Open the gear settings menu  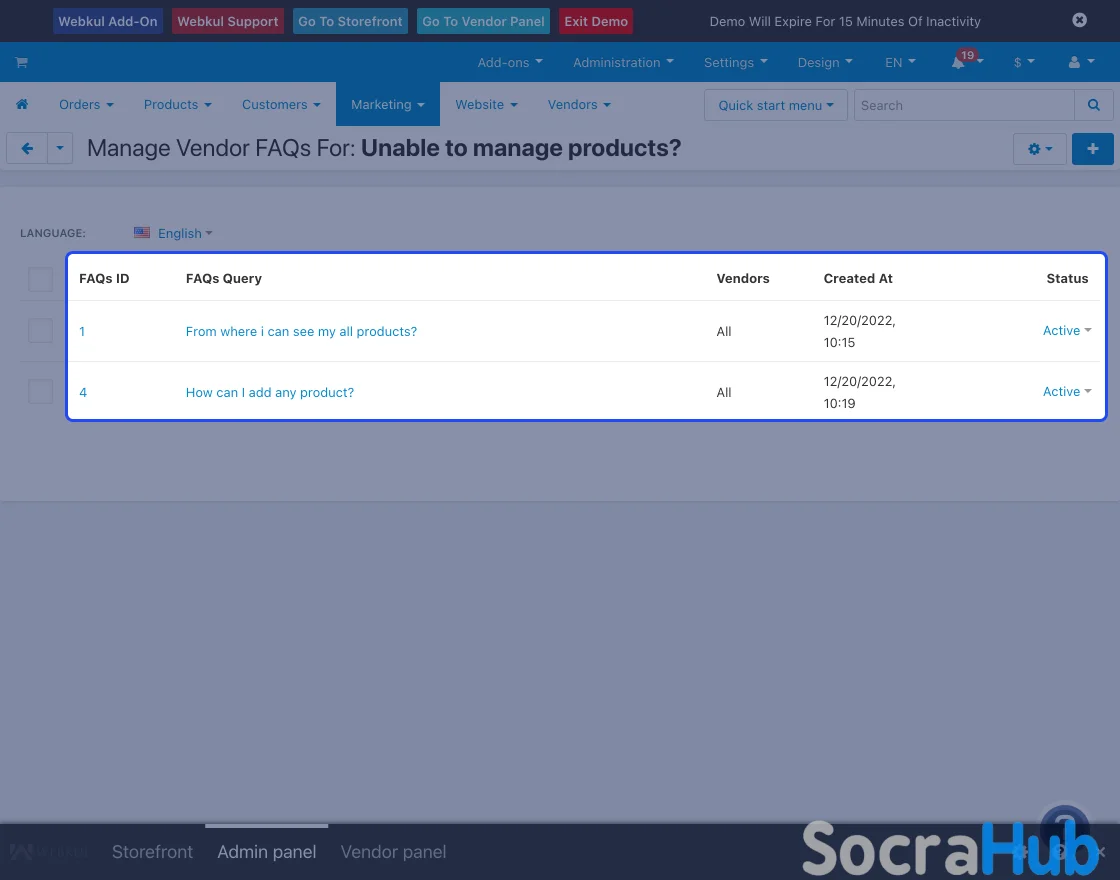pos(1039,149)
